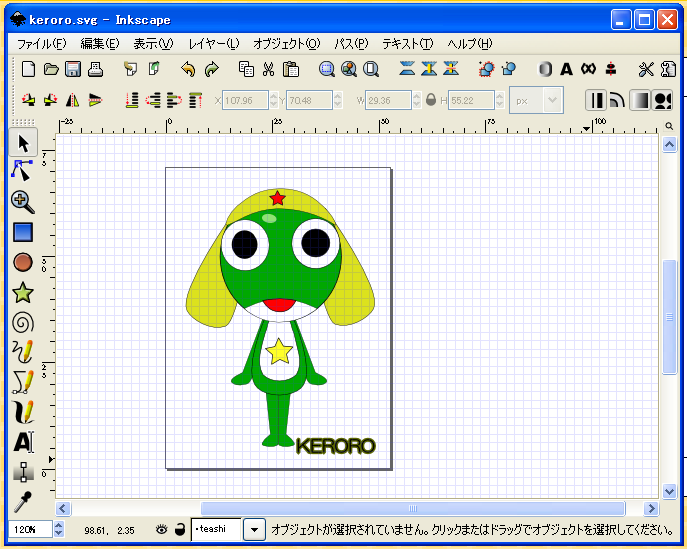Viewport: 687px width, 549px height.
Task: Select the Node edit tool
Action: click(x=22, y=170)
